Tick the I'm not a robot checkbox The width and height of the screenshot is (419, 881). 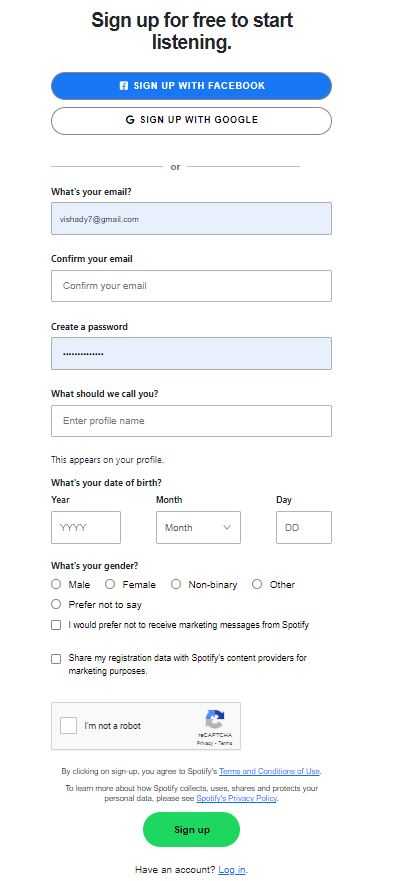click(69, 725)
